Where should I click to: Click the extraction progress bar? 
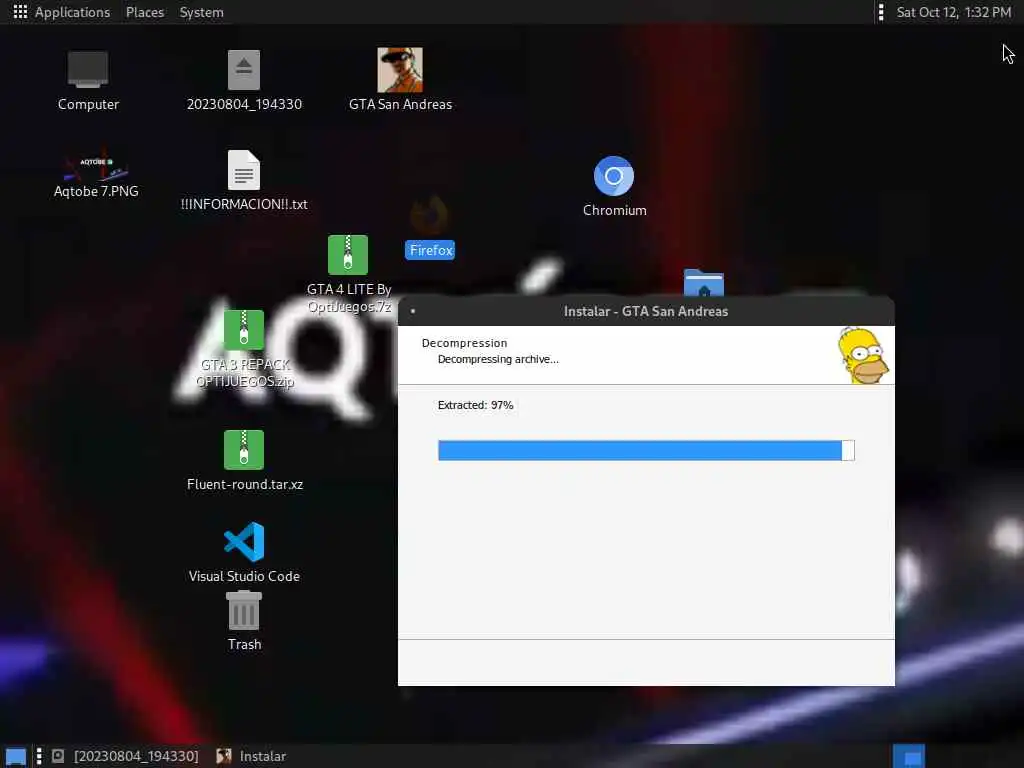(x=646, y=451)
